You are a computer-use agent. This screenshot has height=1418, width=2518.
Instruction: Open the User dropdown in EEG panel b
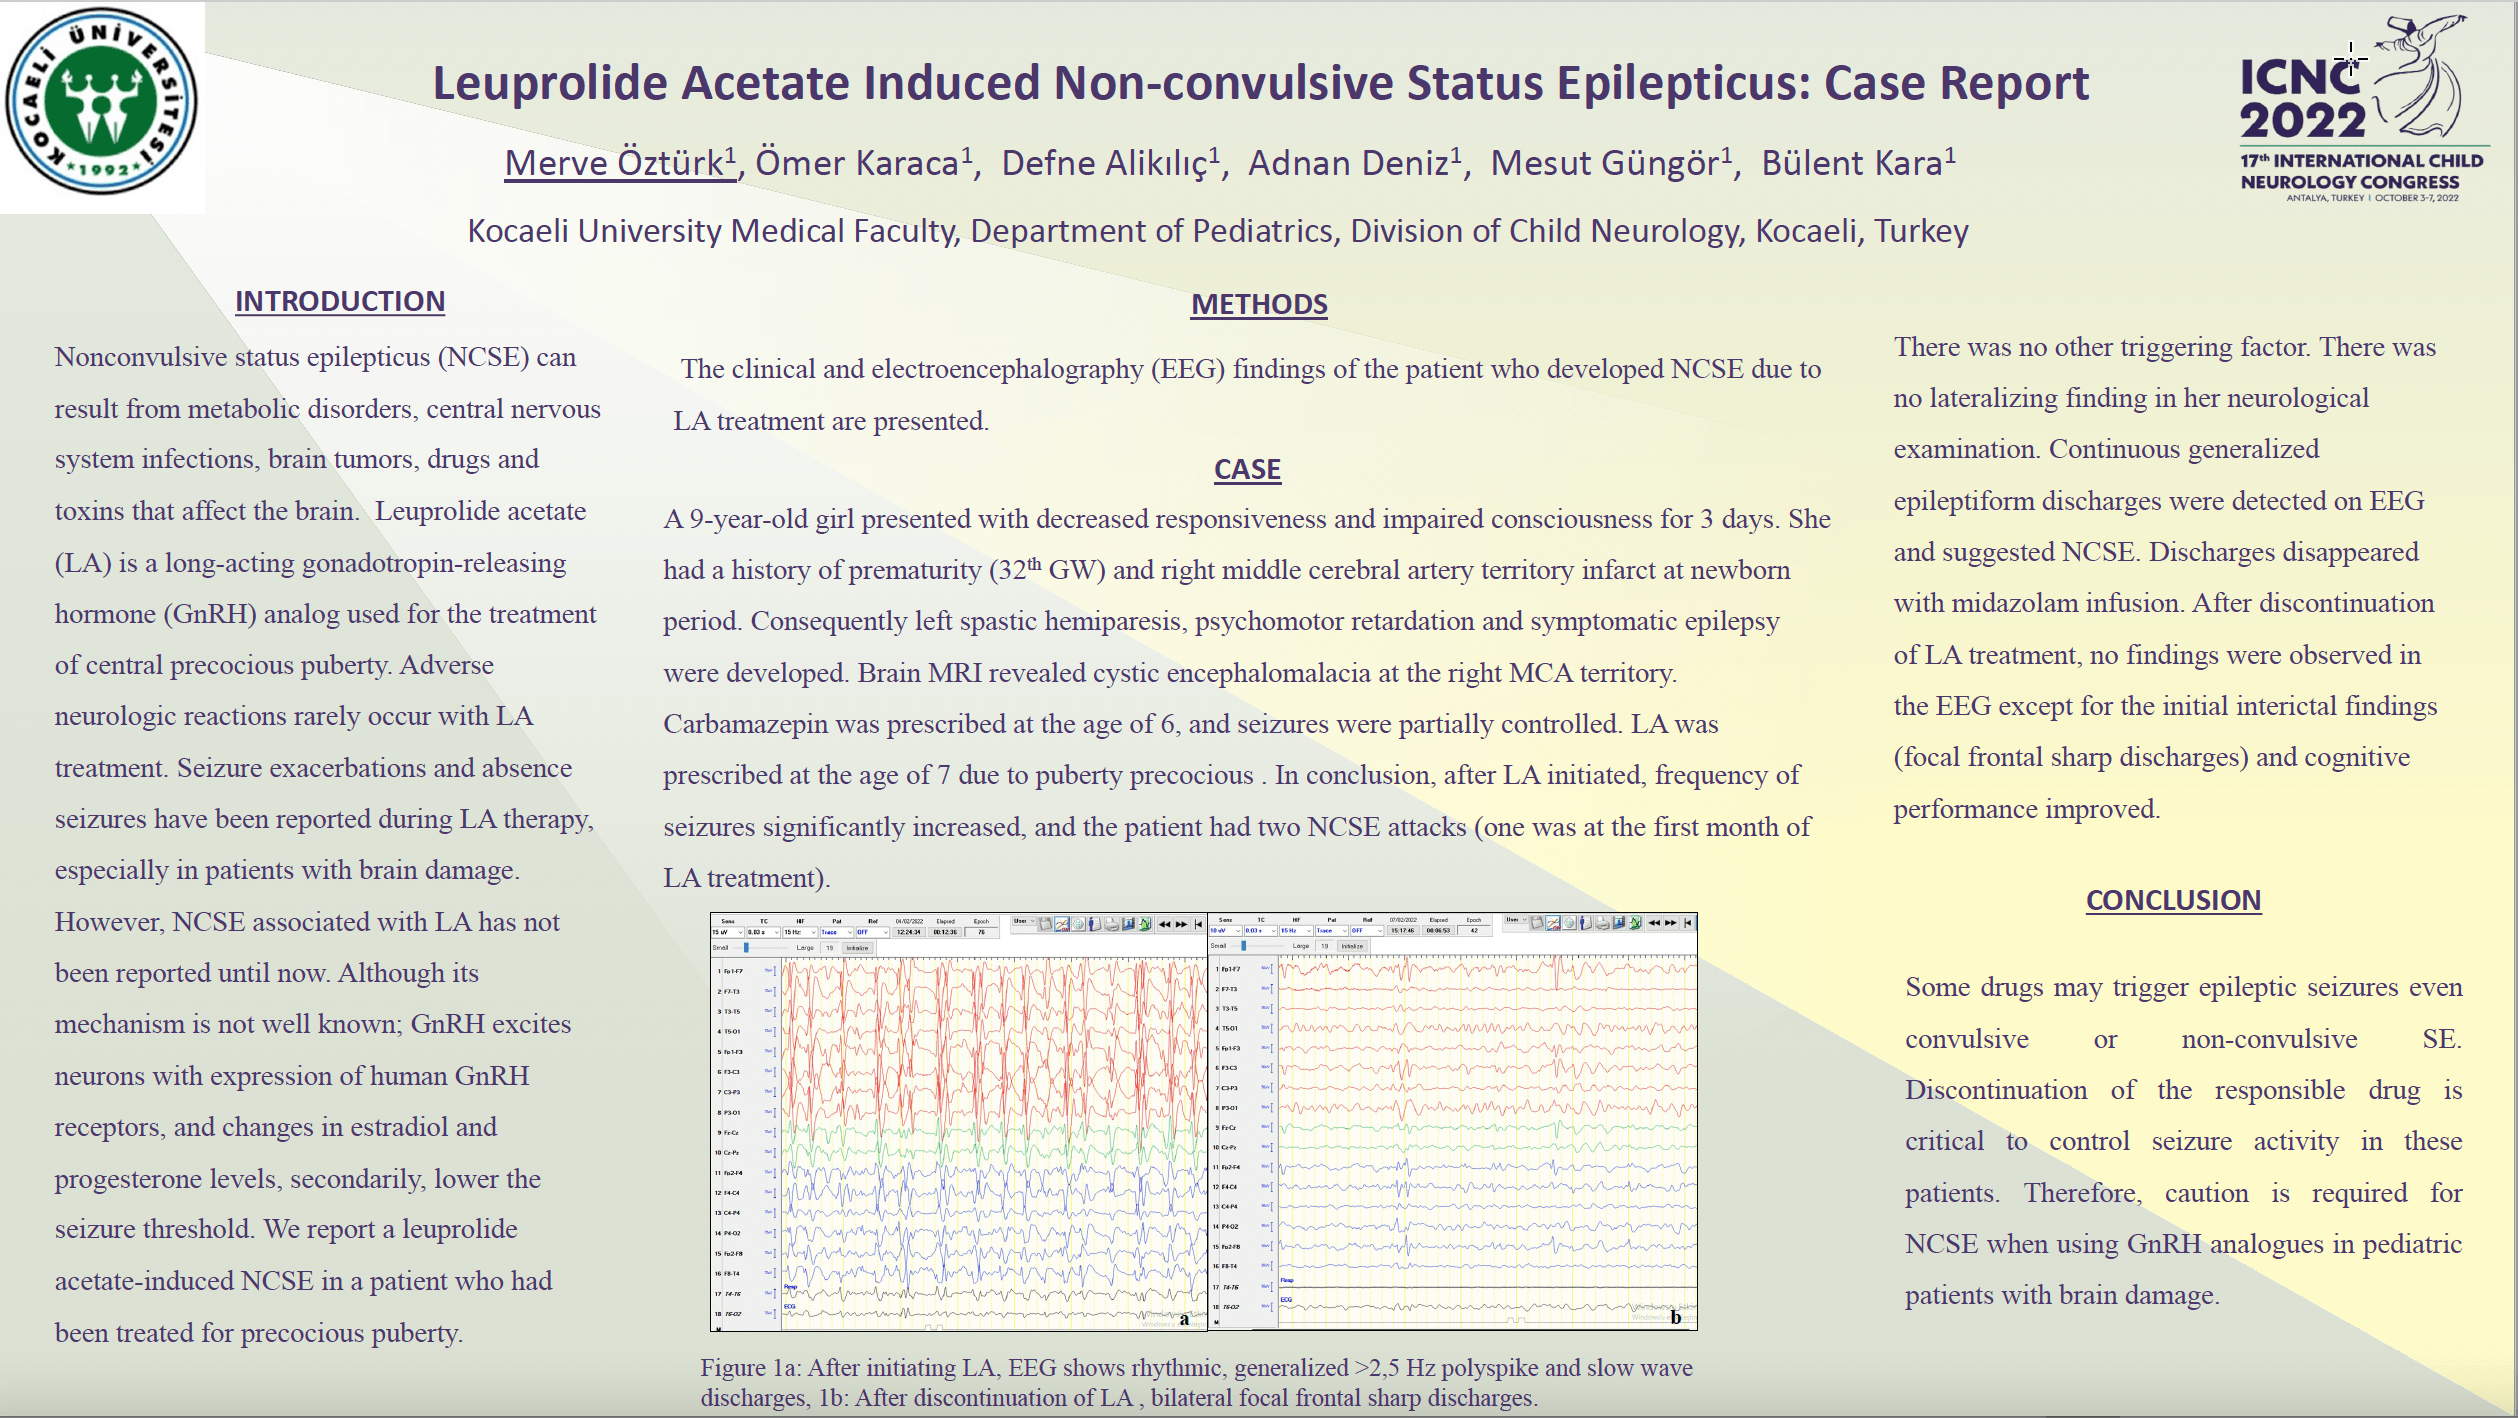tap(1516, 919)
